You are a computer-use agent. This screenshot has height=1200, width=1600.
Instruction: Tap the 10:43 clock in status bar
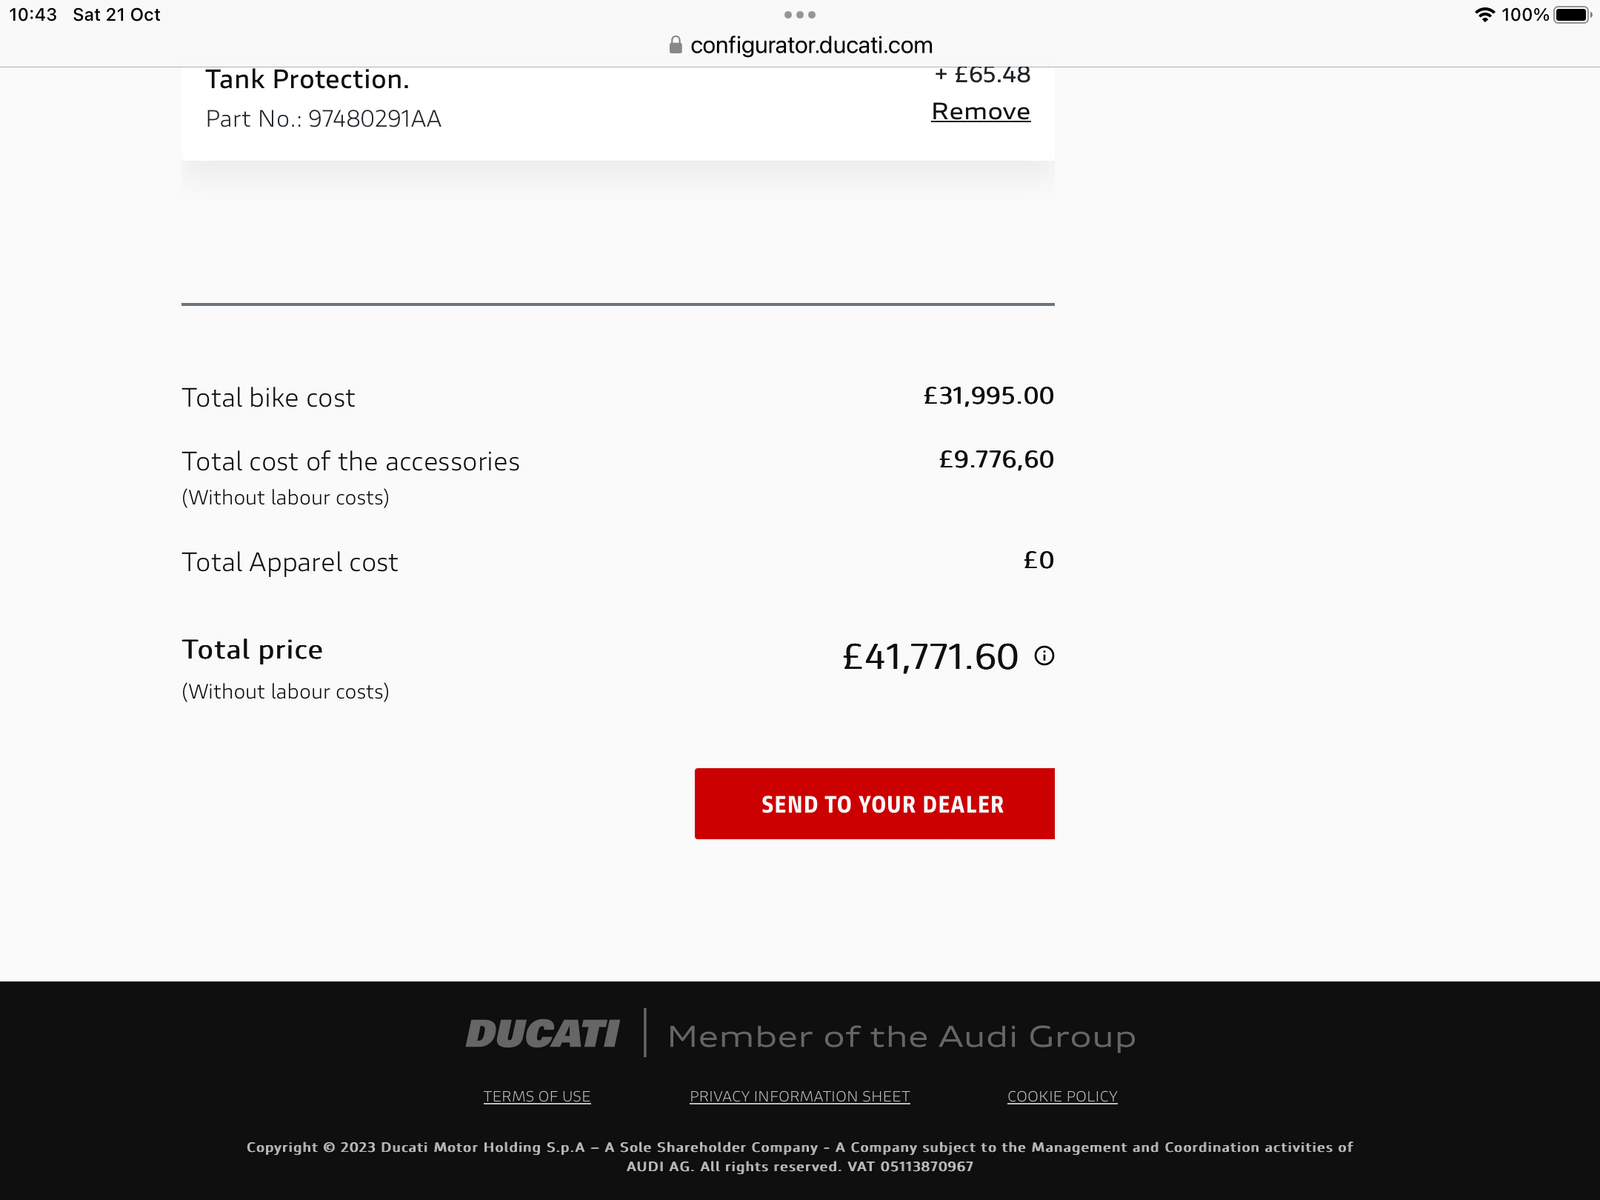[x=33, y=15]
